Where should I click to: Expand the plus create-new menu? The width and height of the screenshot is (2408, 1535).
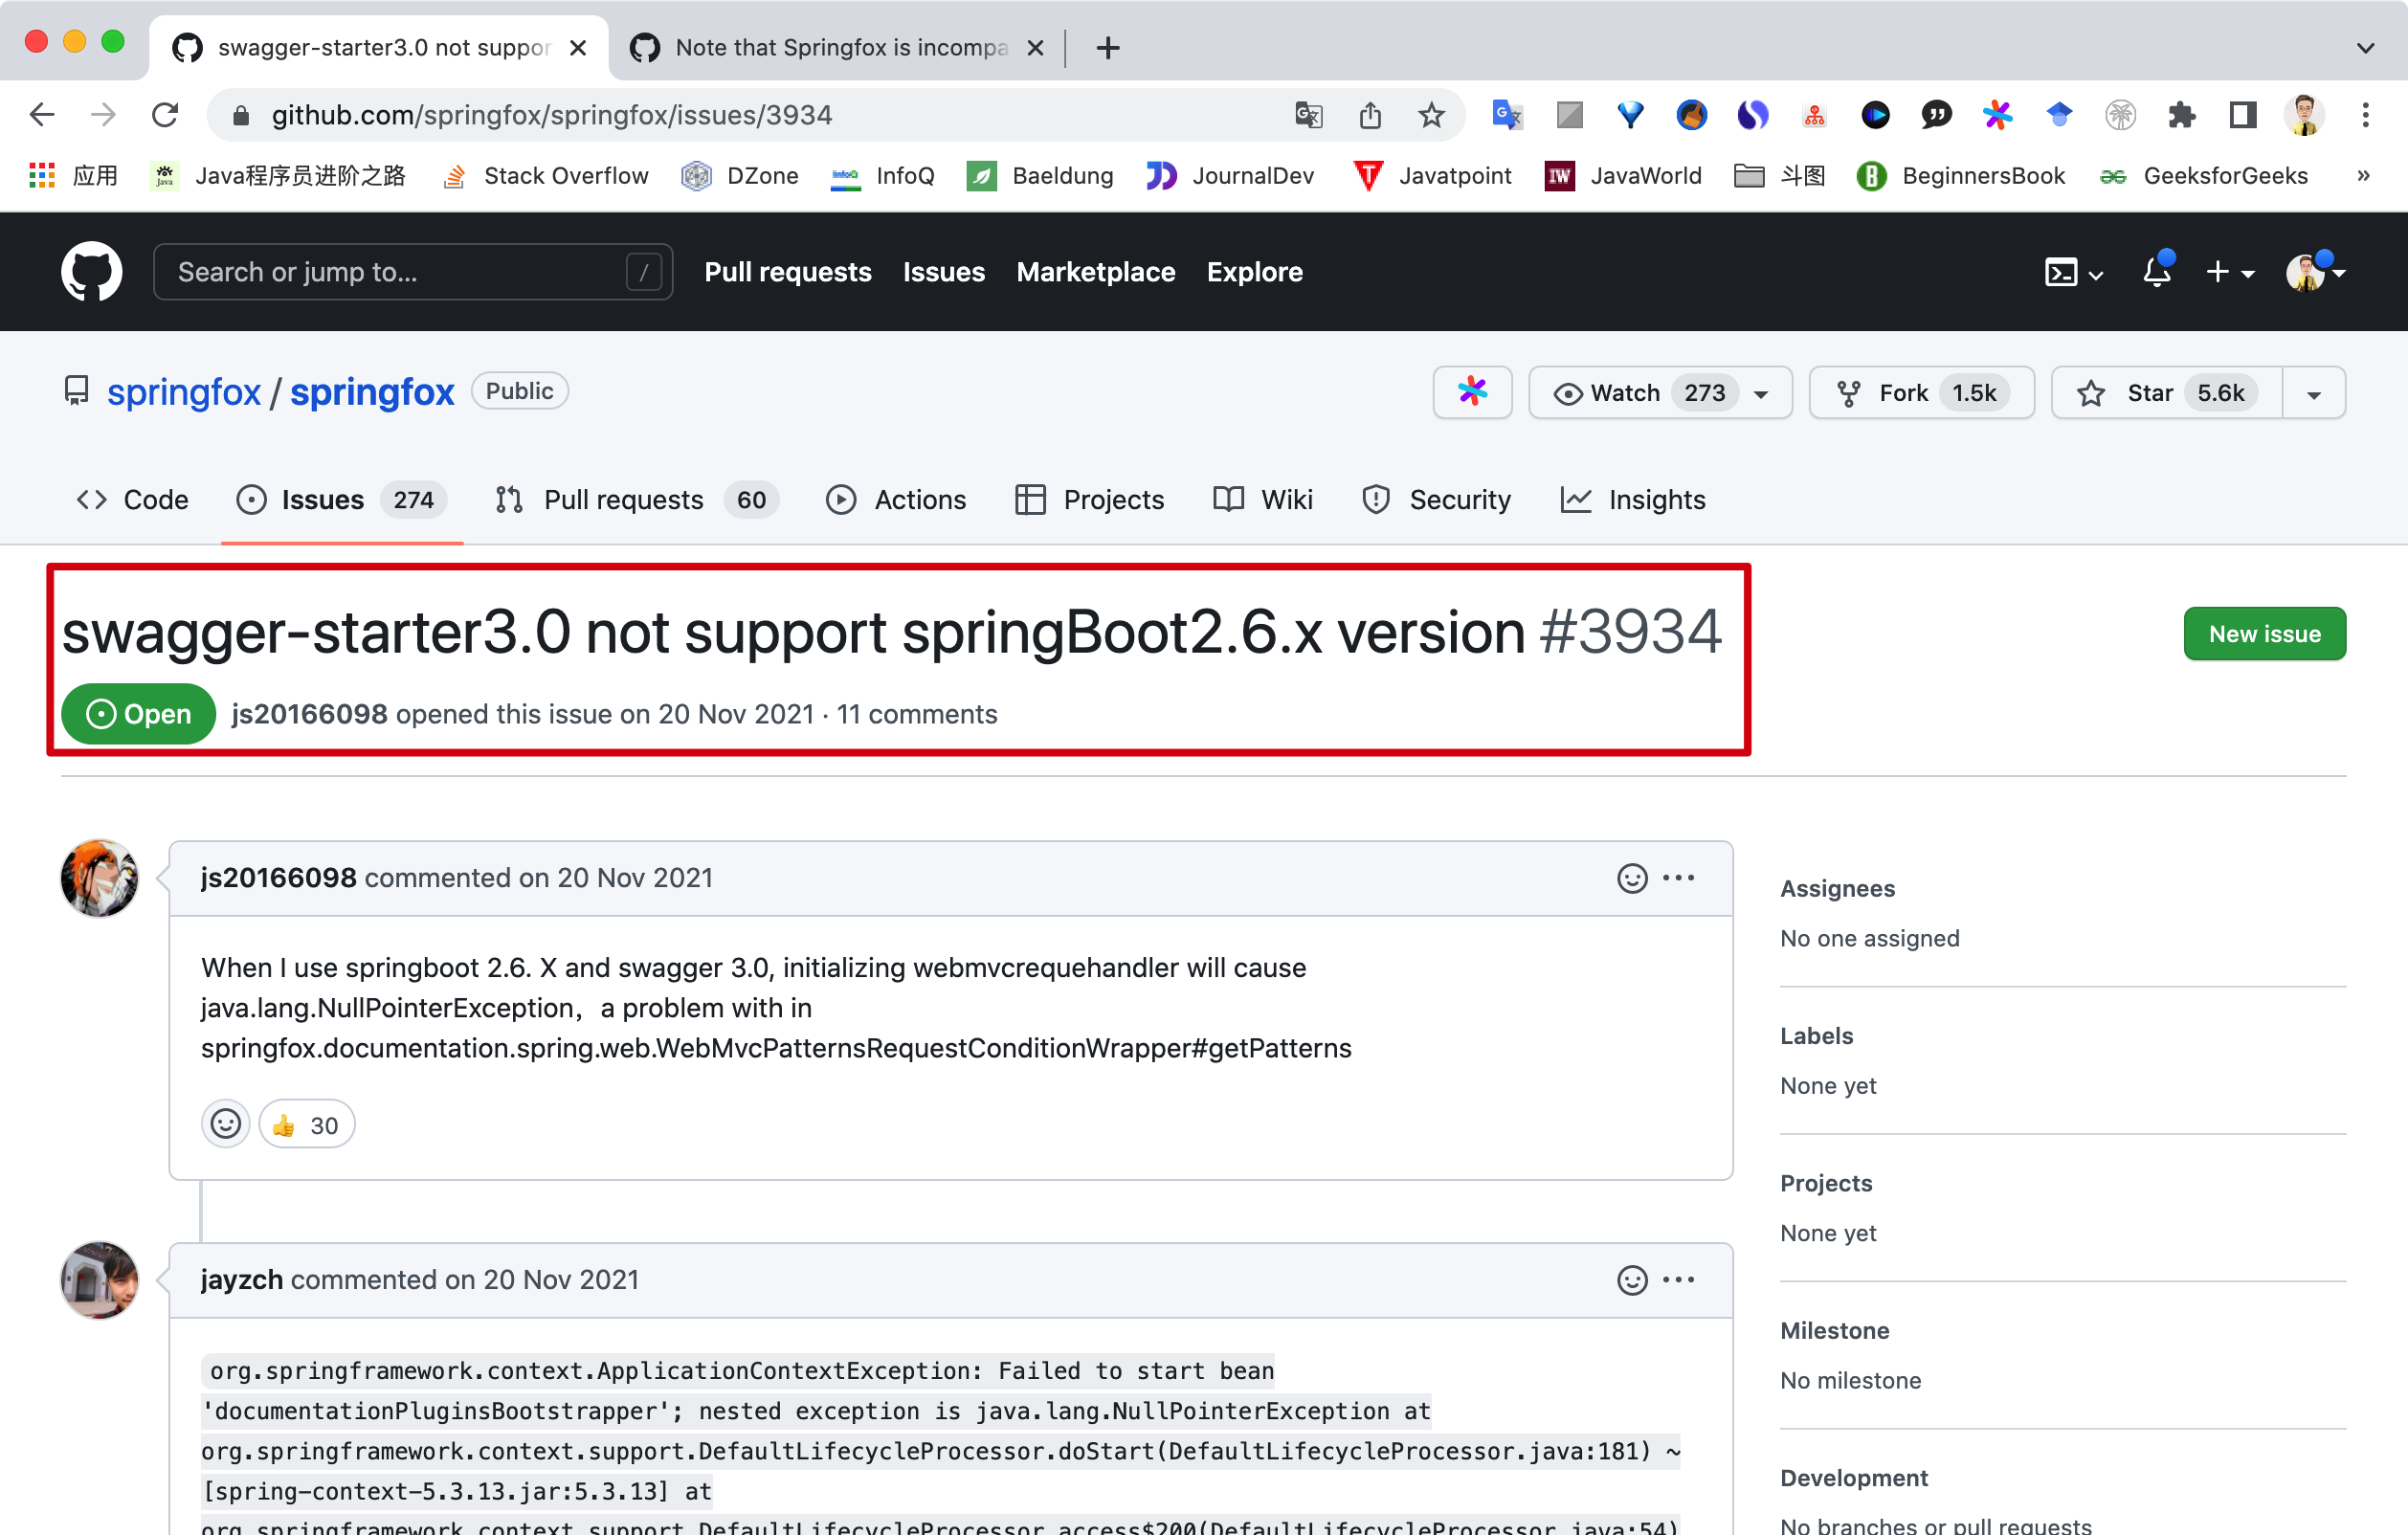(2229, 271)
